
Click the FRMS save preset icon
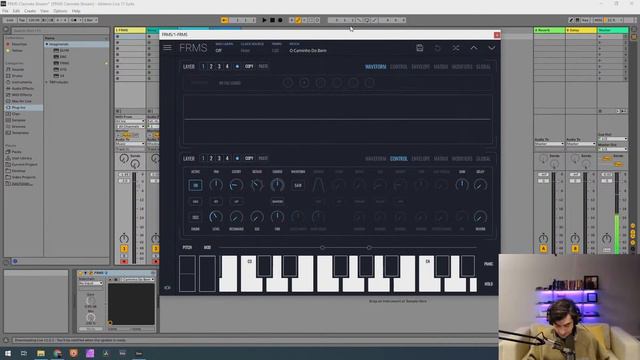[420, 48]
